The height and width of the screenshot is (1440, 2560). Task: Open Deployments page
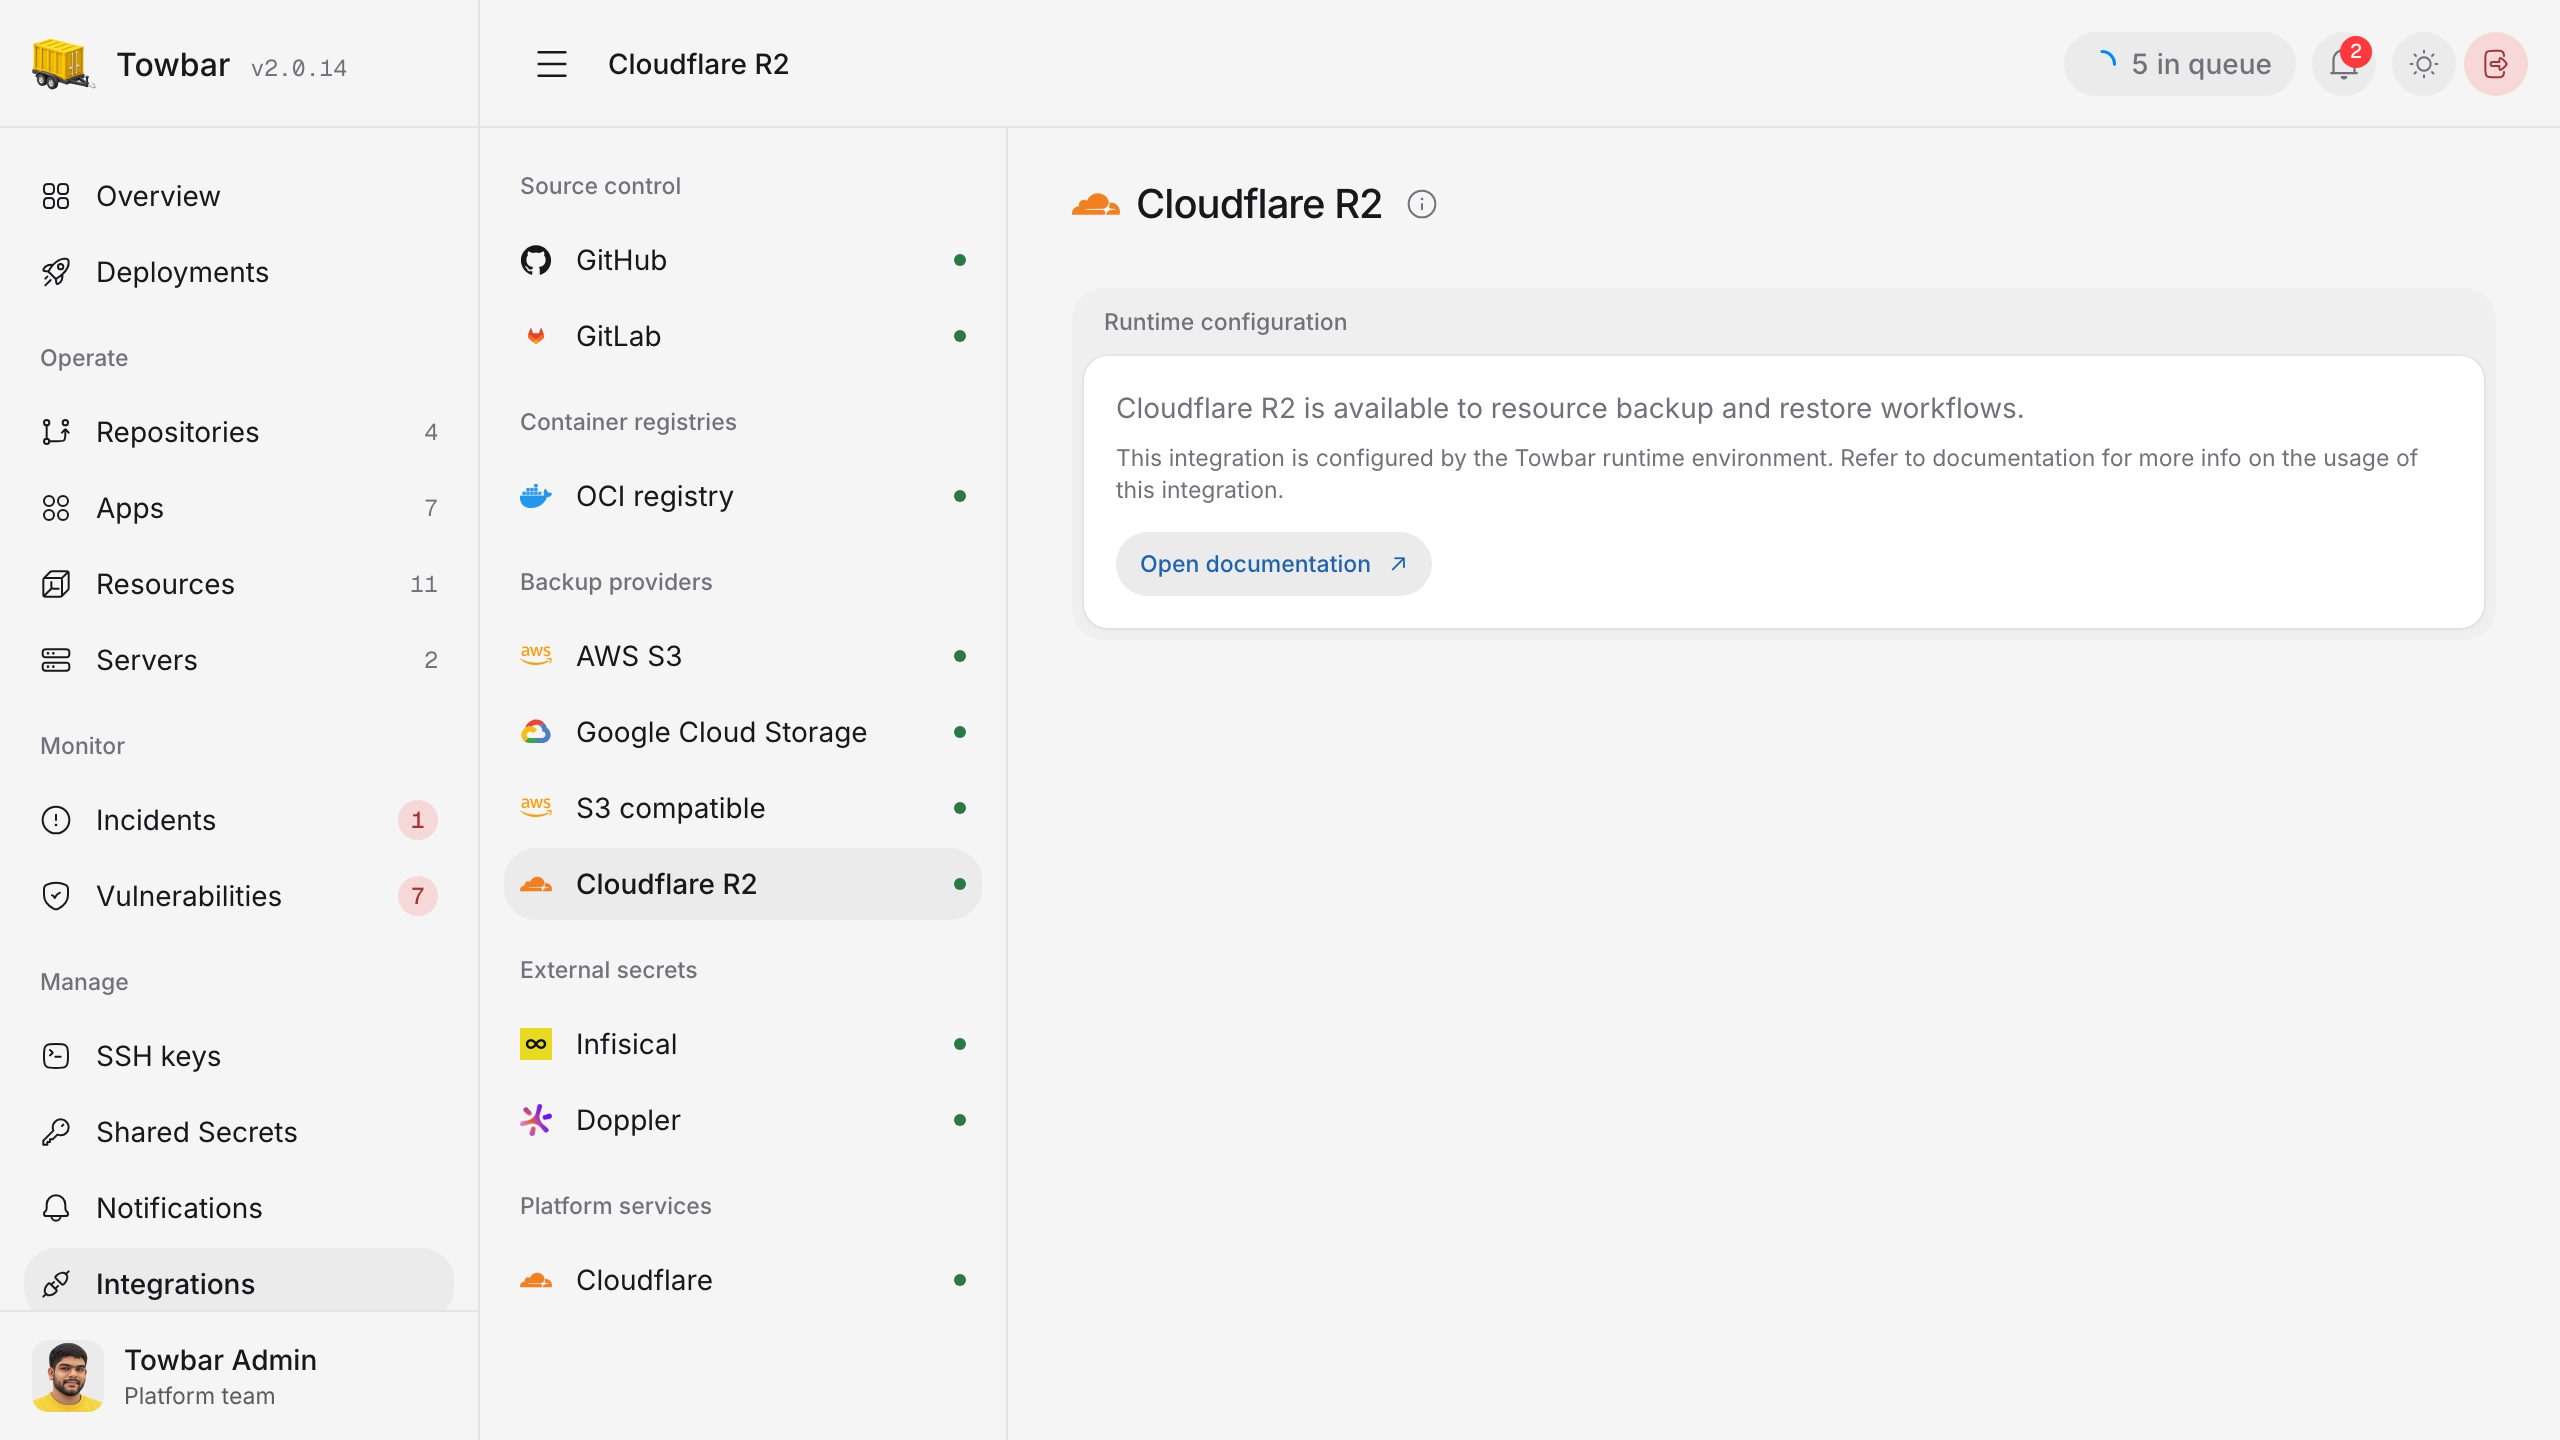click(239, 272)
